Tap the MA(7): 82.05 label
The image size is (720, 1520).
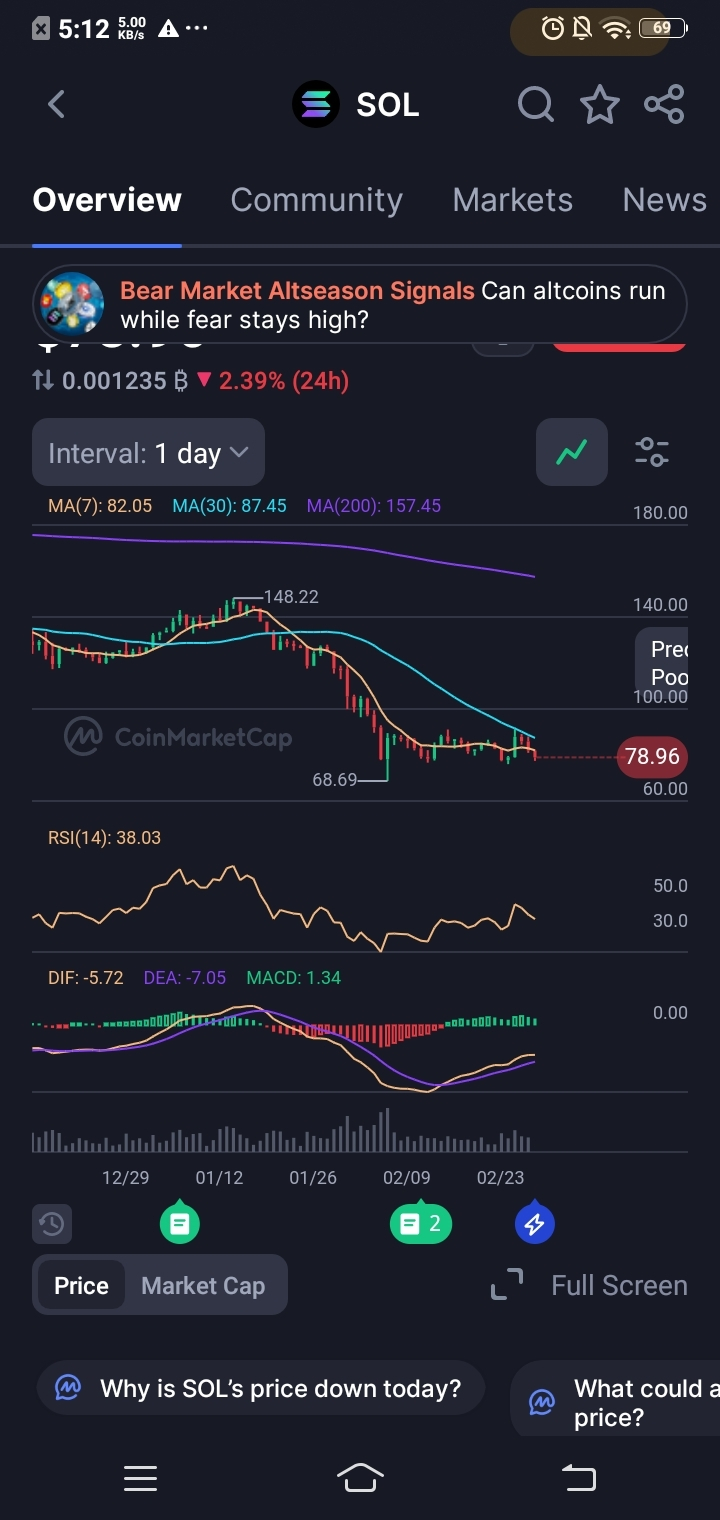pyautogui.click(x=100, y=506)
